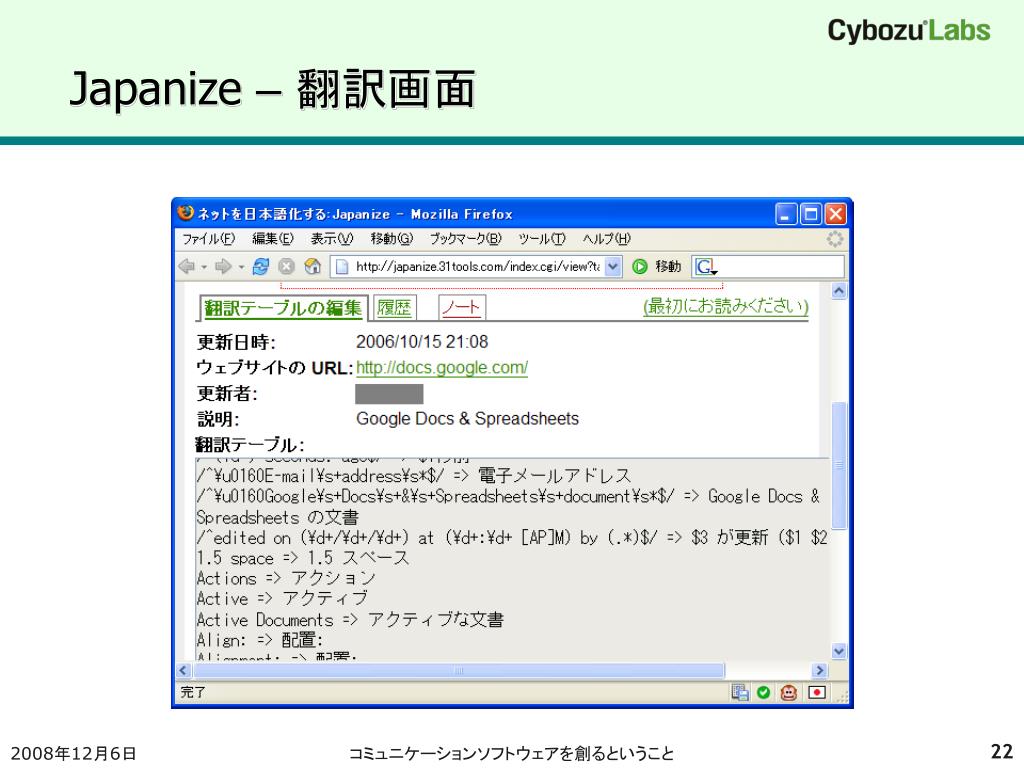
Task: Click the vertical scrollbar thumb
Action: [839, 466]
